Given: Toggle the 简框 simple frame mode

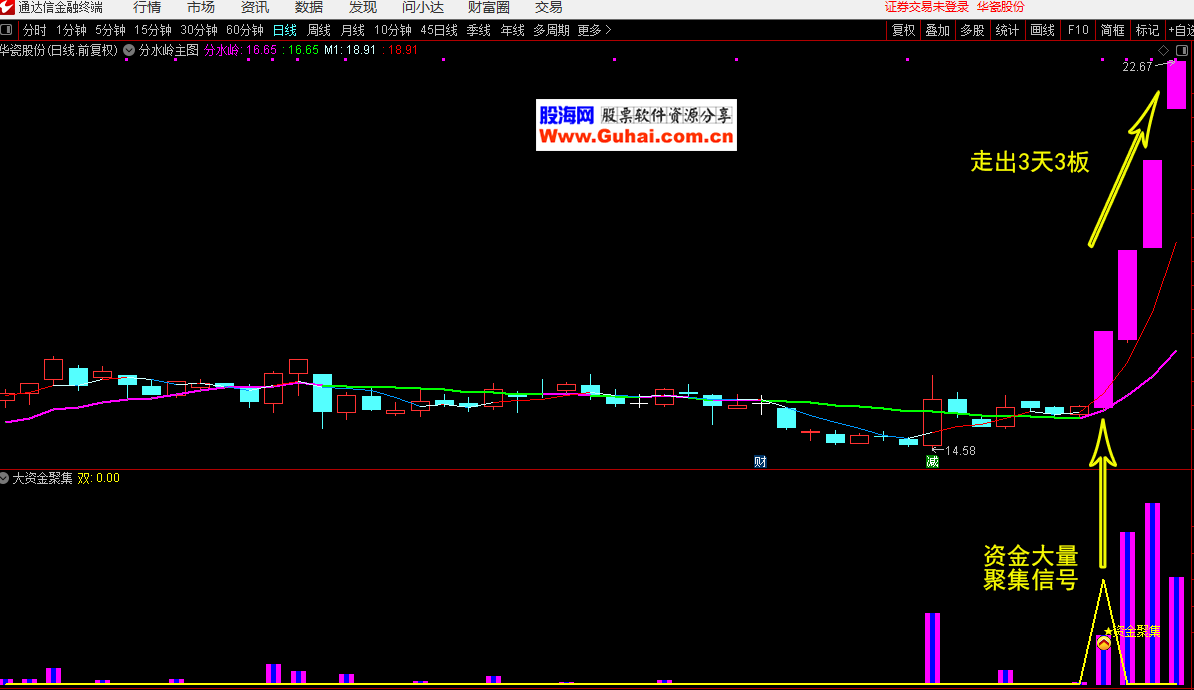Looking at the screenshot, I should click(1112, 30).
